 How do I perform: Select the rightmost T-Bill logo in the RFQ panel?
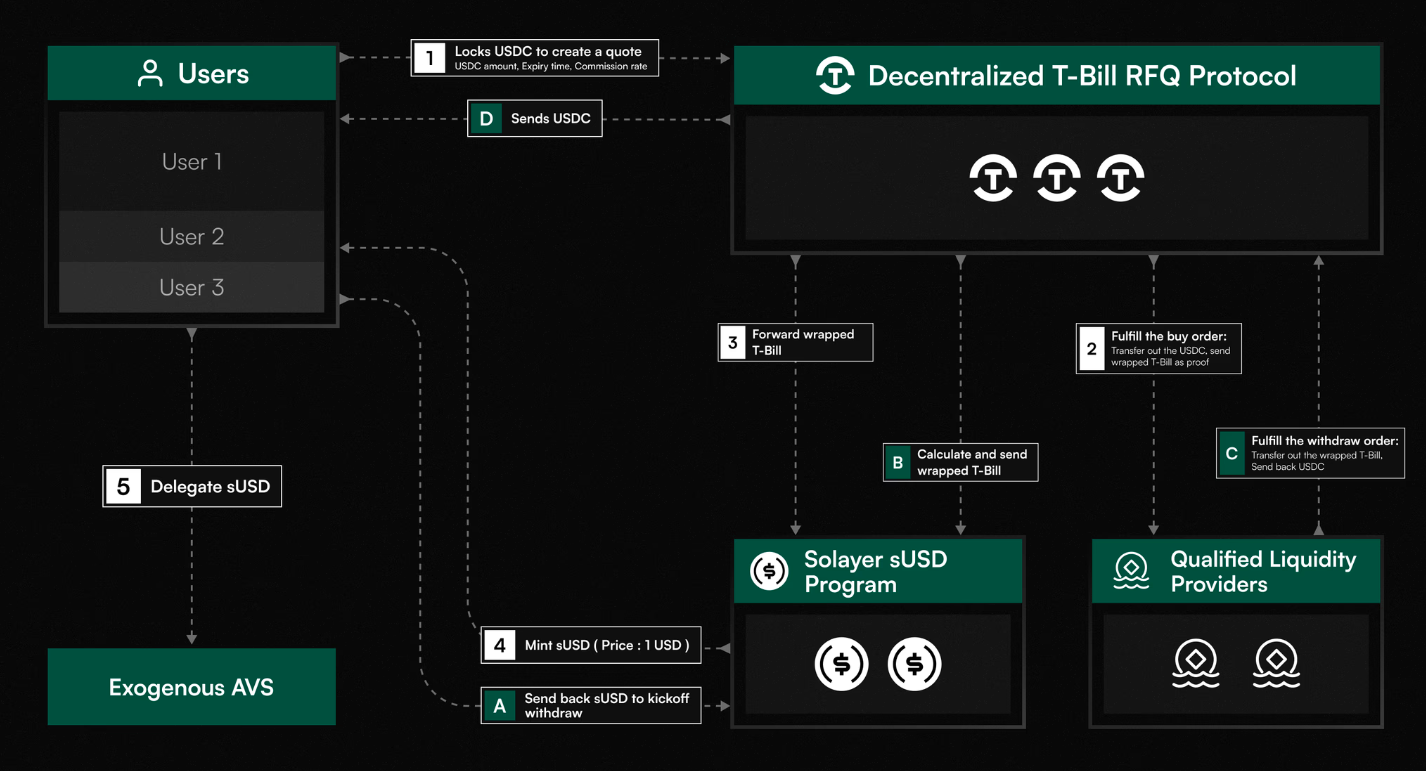tap(1121, 177)
